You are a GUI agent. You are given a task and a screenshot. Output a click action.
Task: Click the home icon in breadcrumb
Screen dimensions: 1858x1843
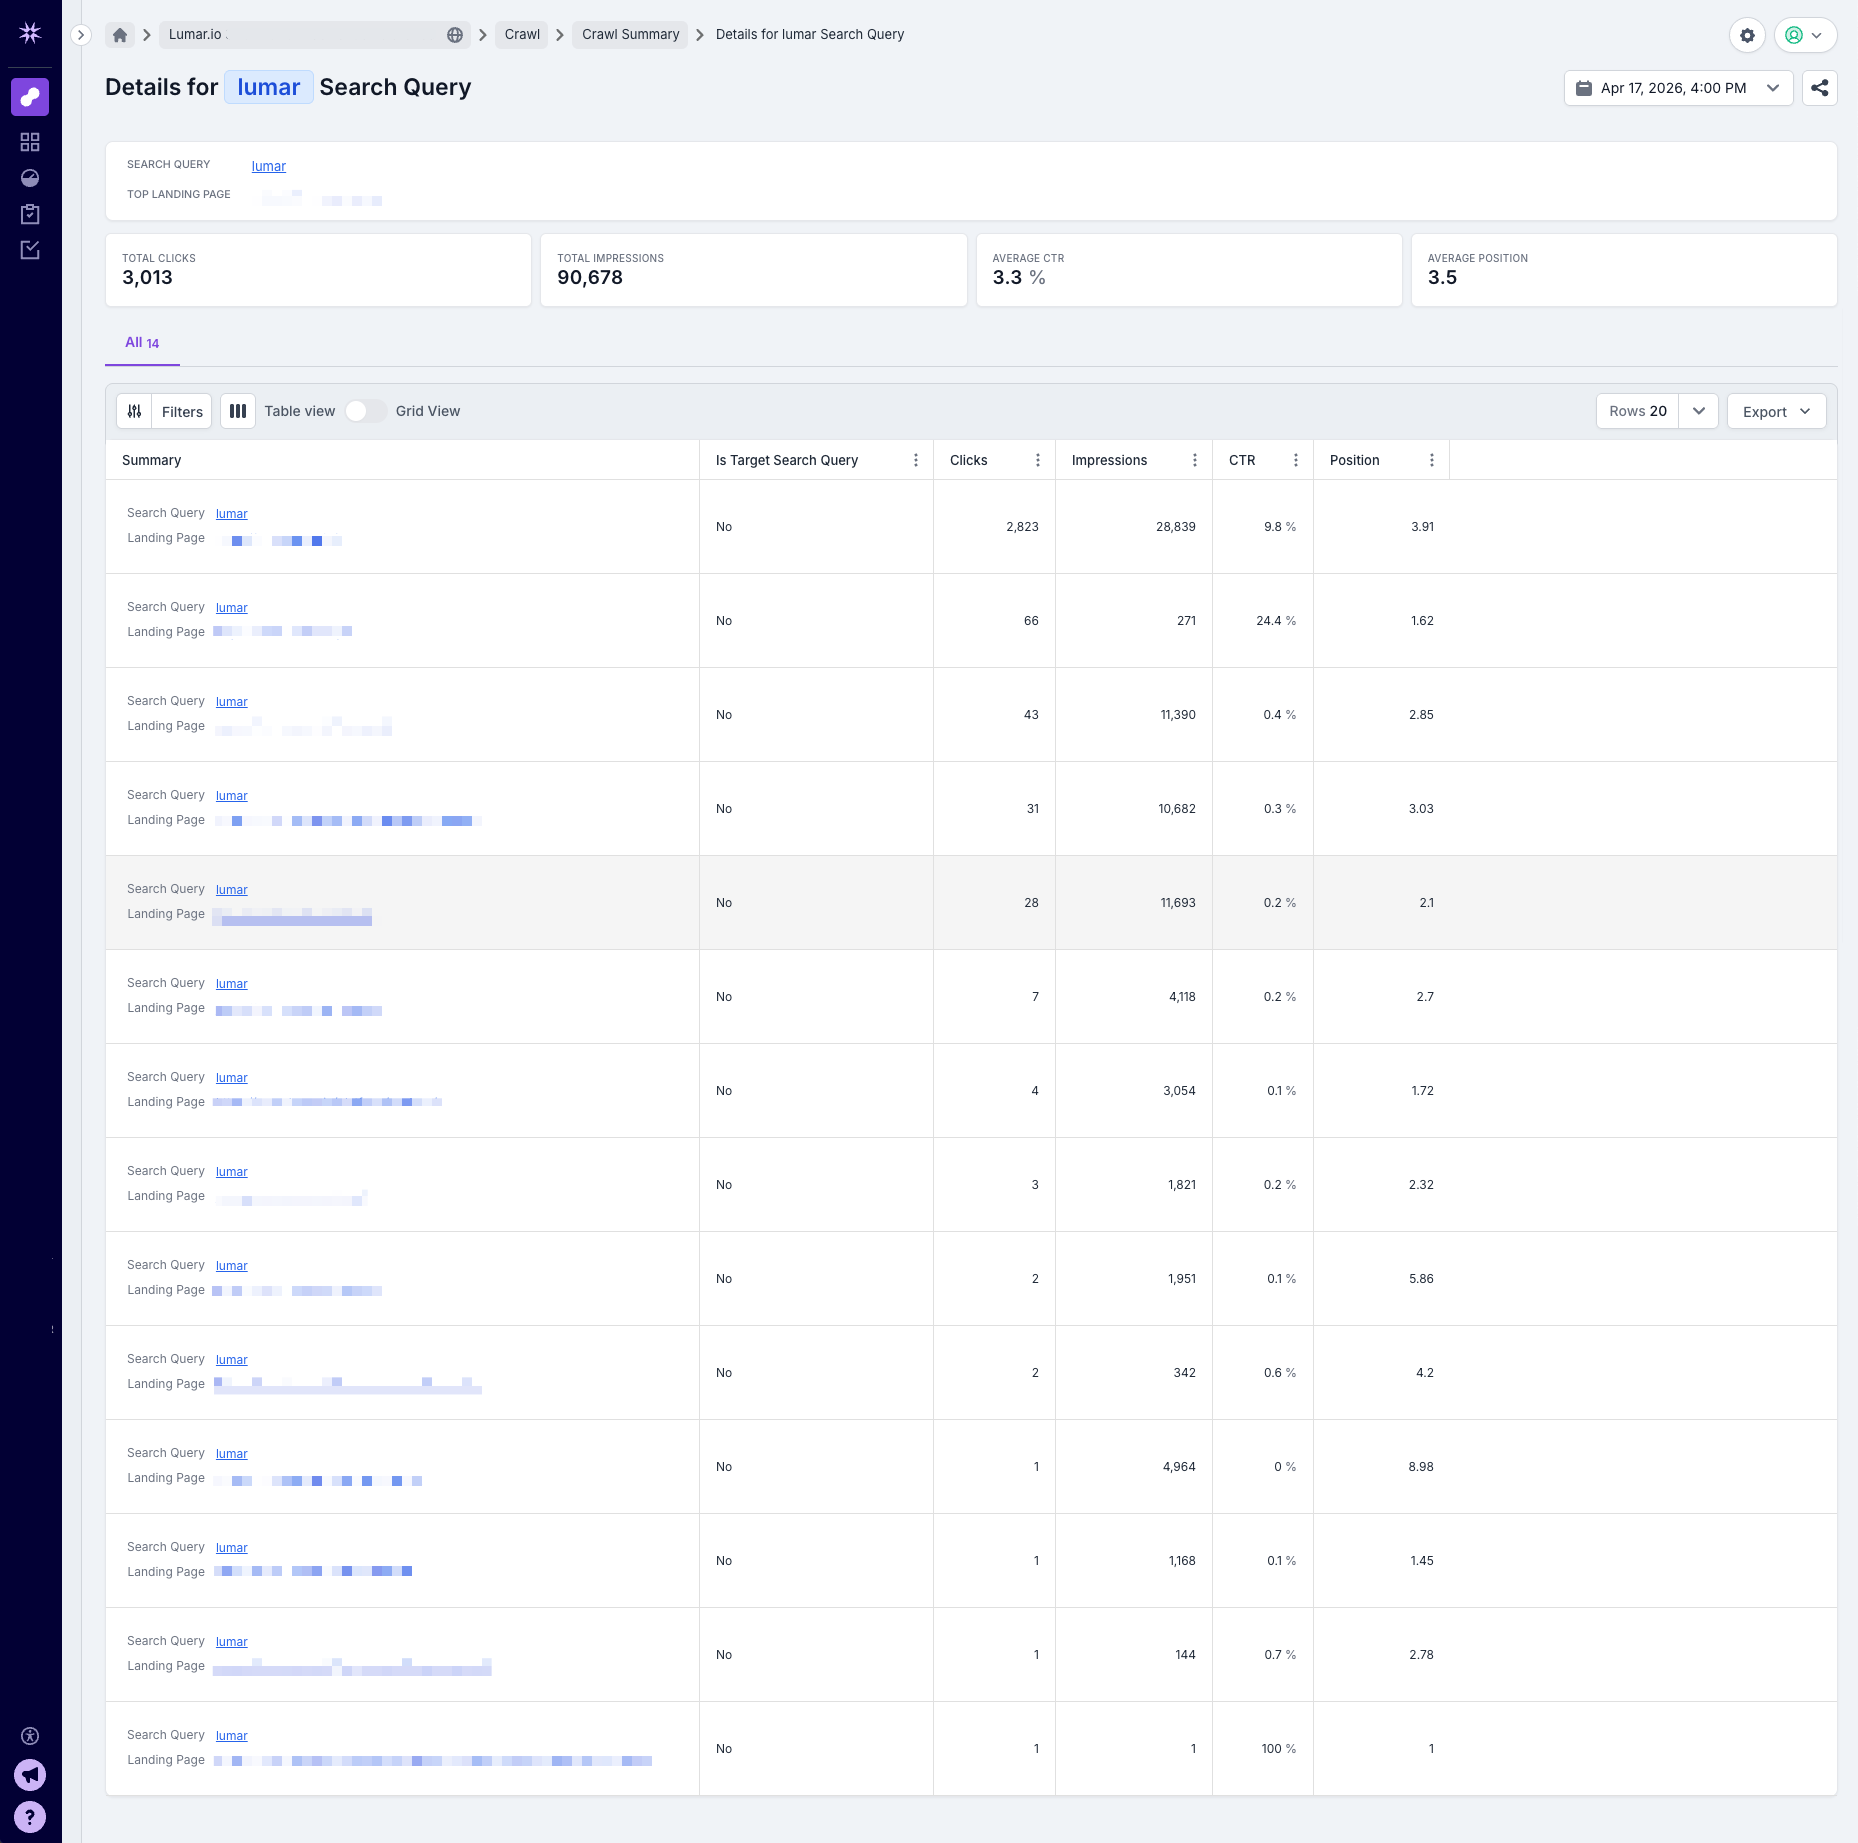[x=120, y=35]
